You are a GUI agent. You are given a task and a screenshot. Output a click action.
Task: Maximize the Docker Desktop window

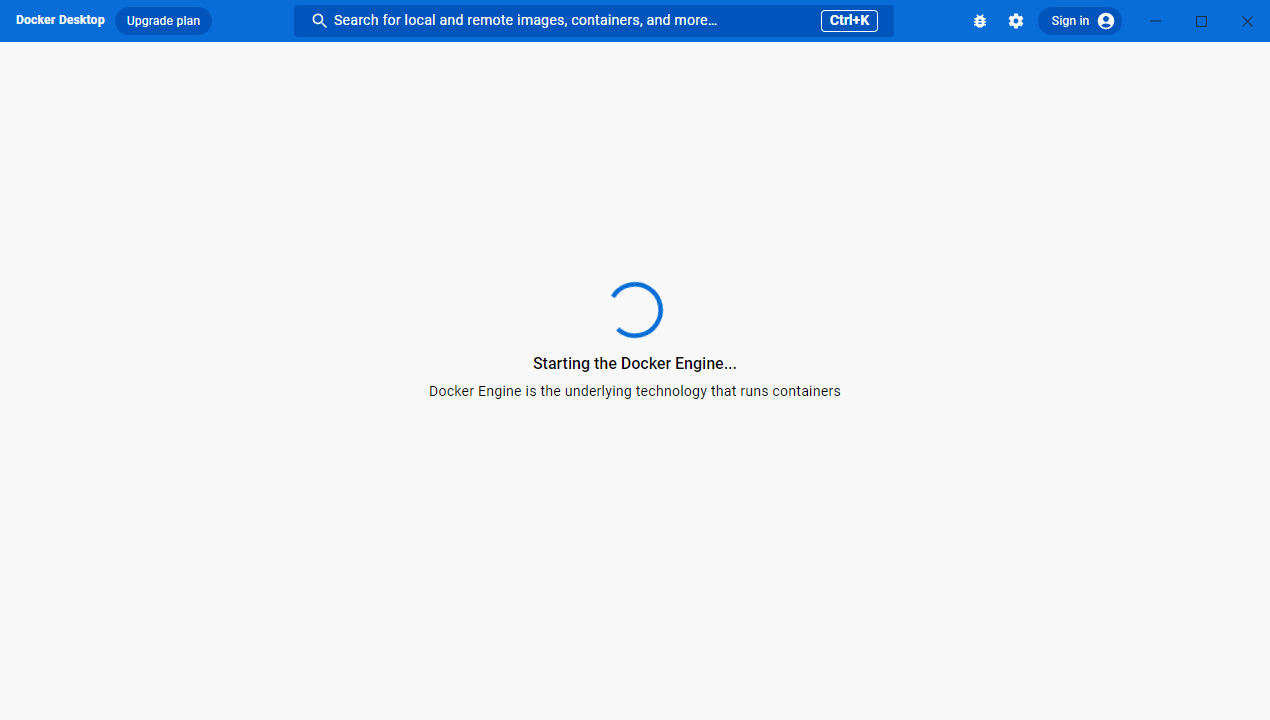click(x=1201, y=21)
